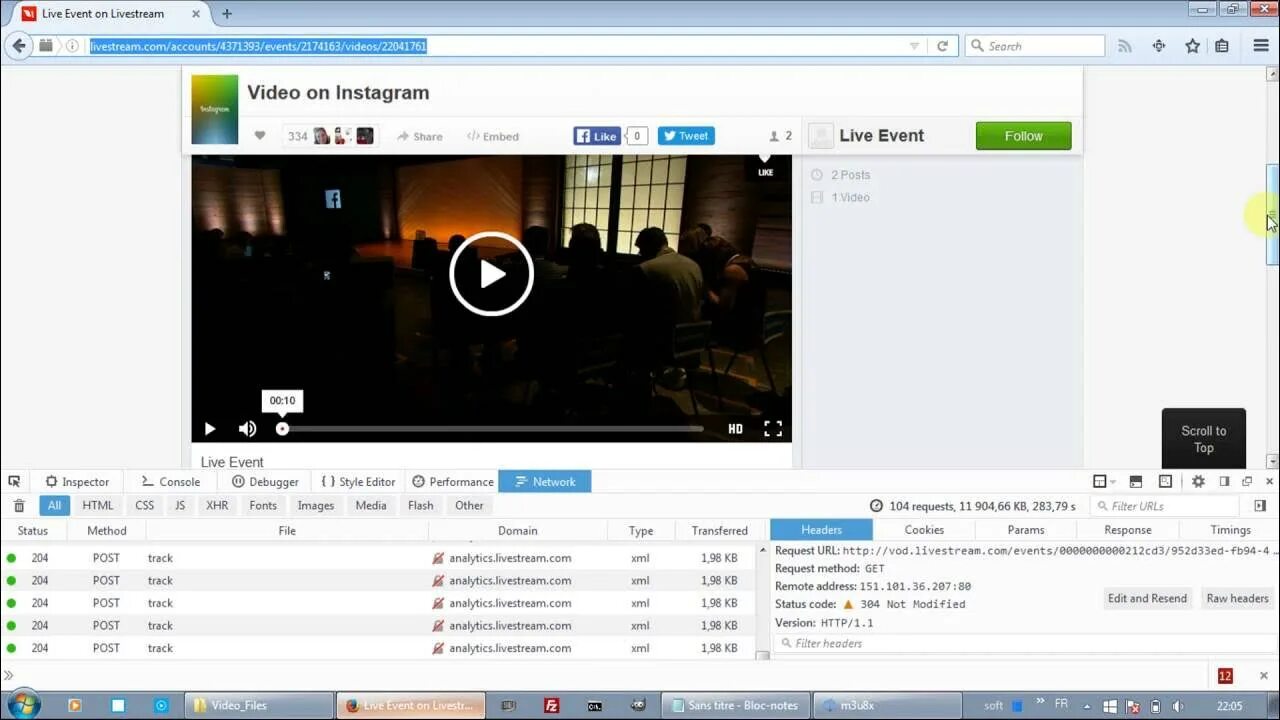This screenshot has height=720, width=1280.
Task: Open the Response tab in request details
Action: [1128, 530]
